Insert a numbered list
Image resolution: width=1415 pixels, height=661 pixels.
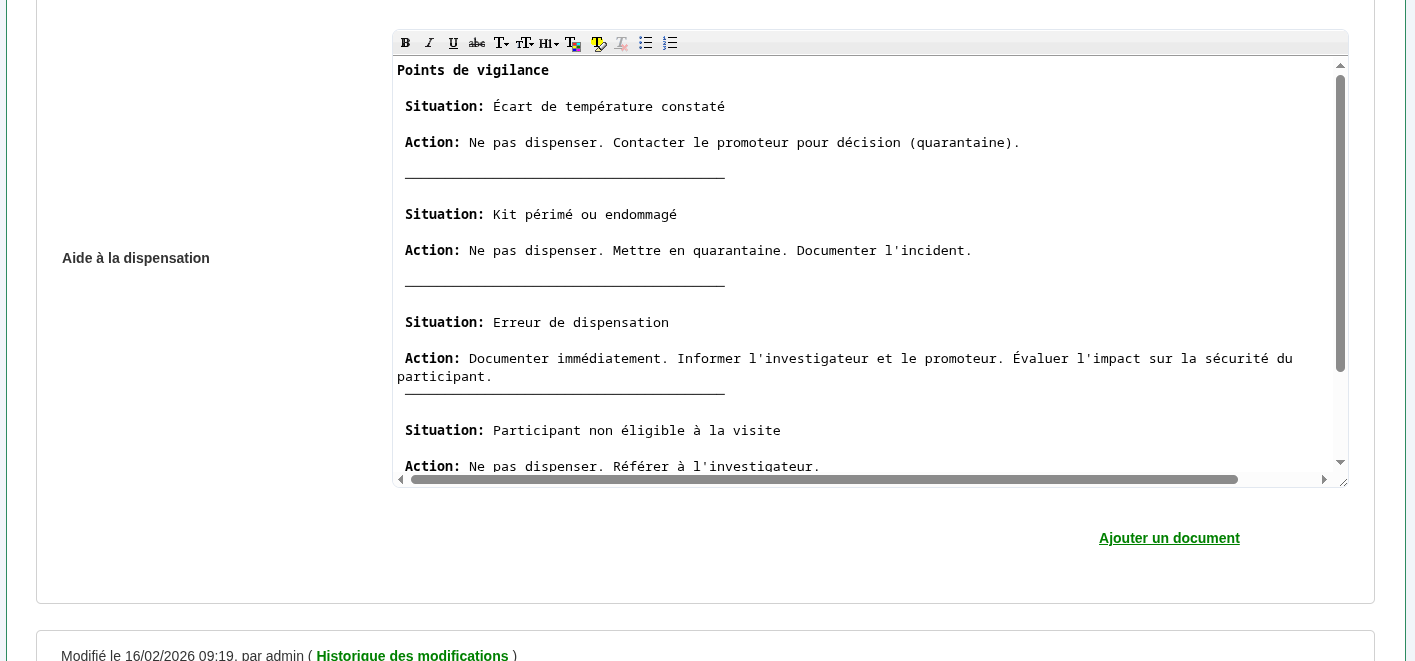coord(670,43)
